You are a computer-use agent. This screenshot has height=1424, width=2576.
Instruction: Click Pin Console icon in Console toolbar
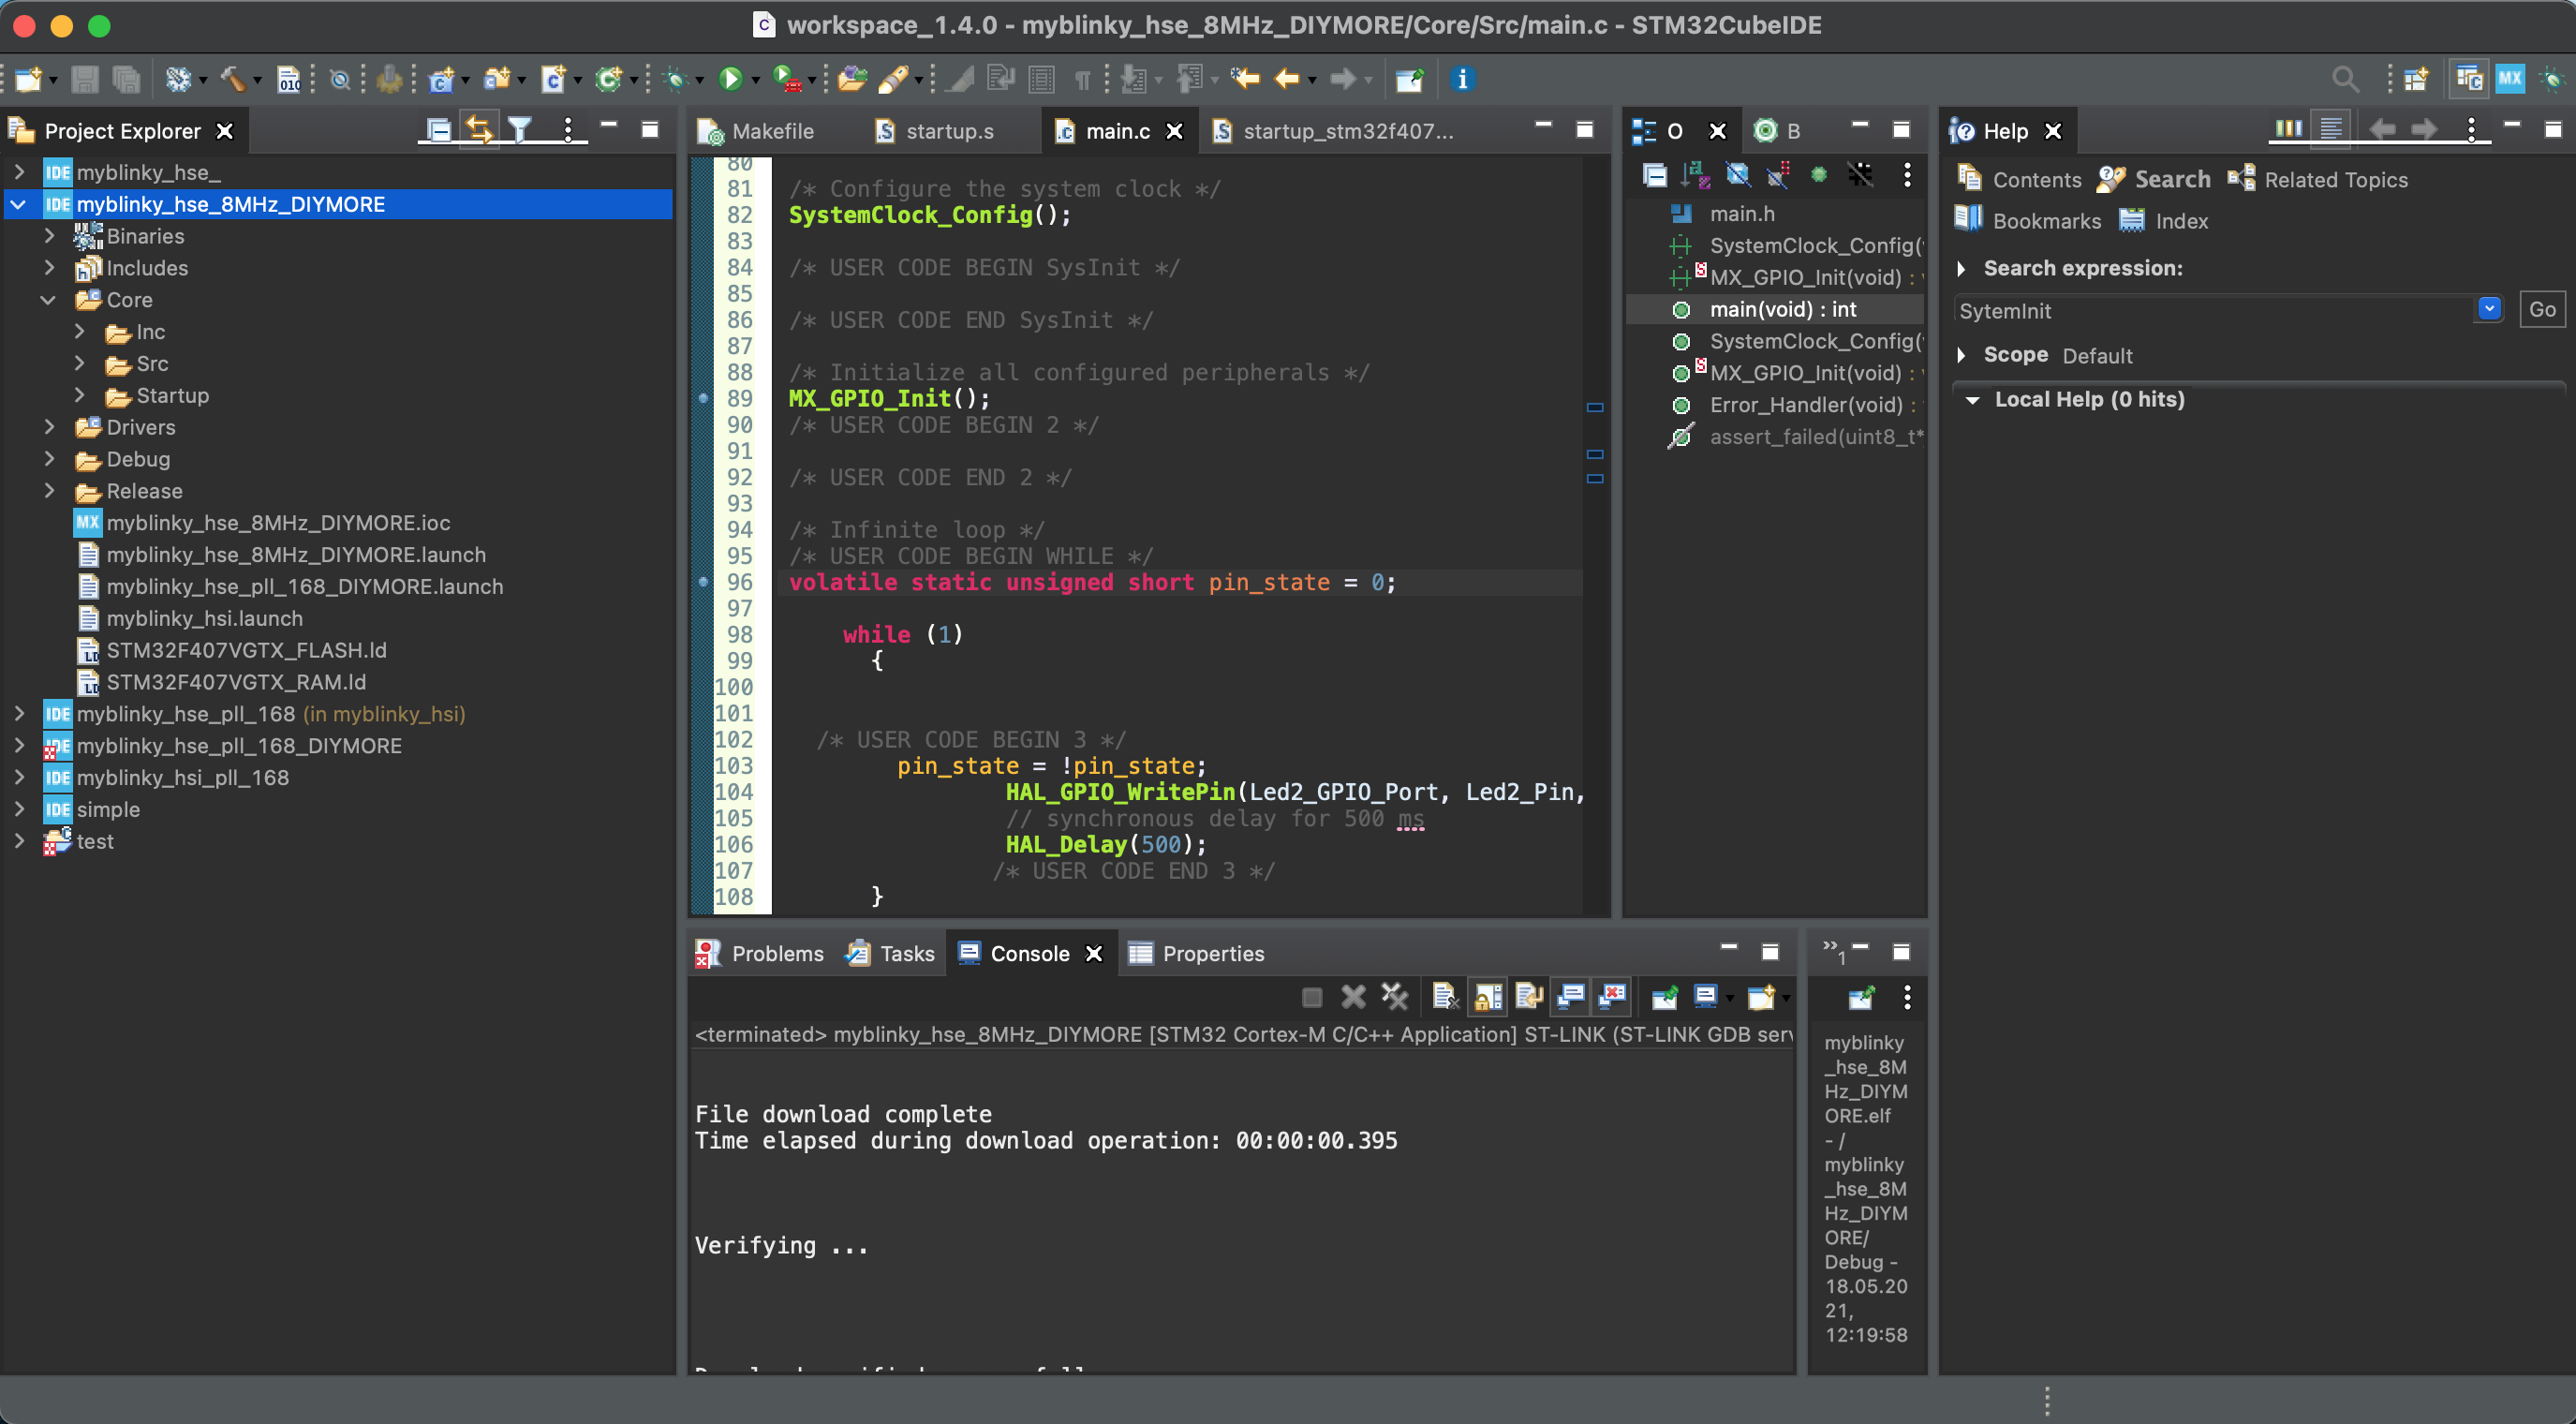1664,996
